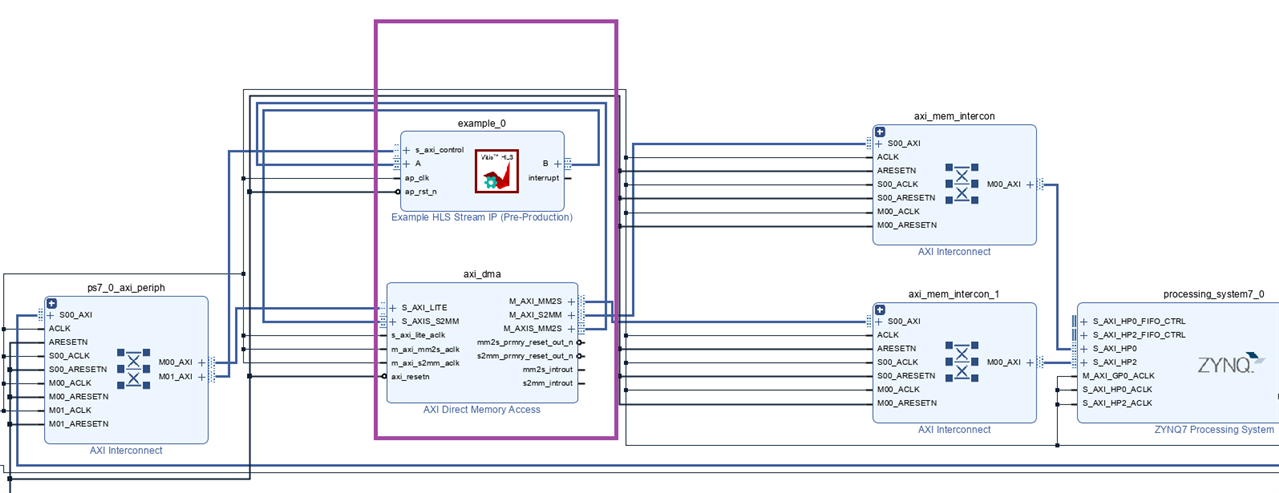
Task: Select the s2mm_introut pin on axi_dma
Action: (x=548, y=382)
